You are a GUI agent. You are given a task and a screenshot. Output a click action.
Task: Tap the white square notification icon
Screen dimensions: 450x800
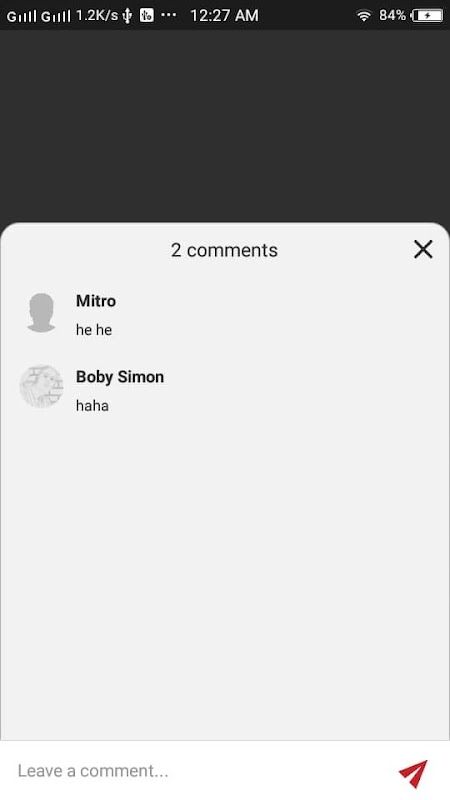(x=146, y=15)
